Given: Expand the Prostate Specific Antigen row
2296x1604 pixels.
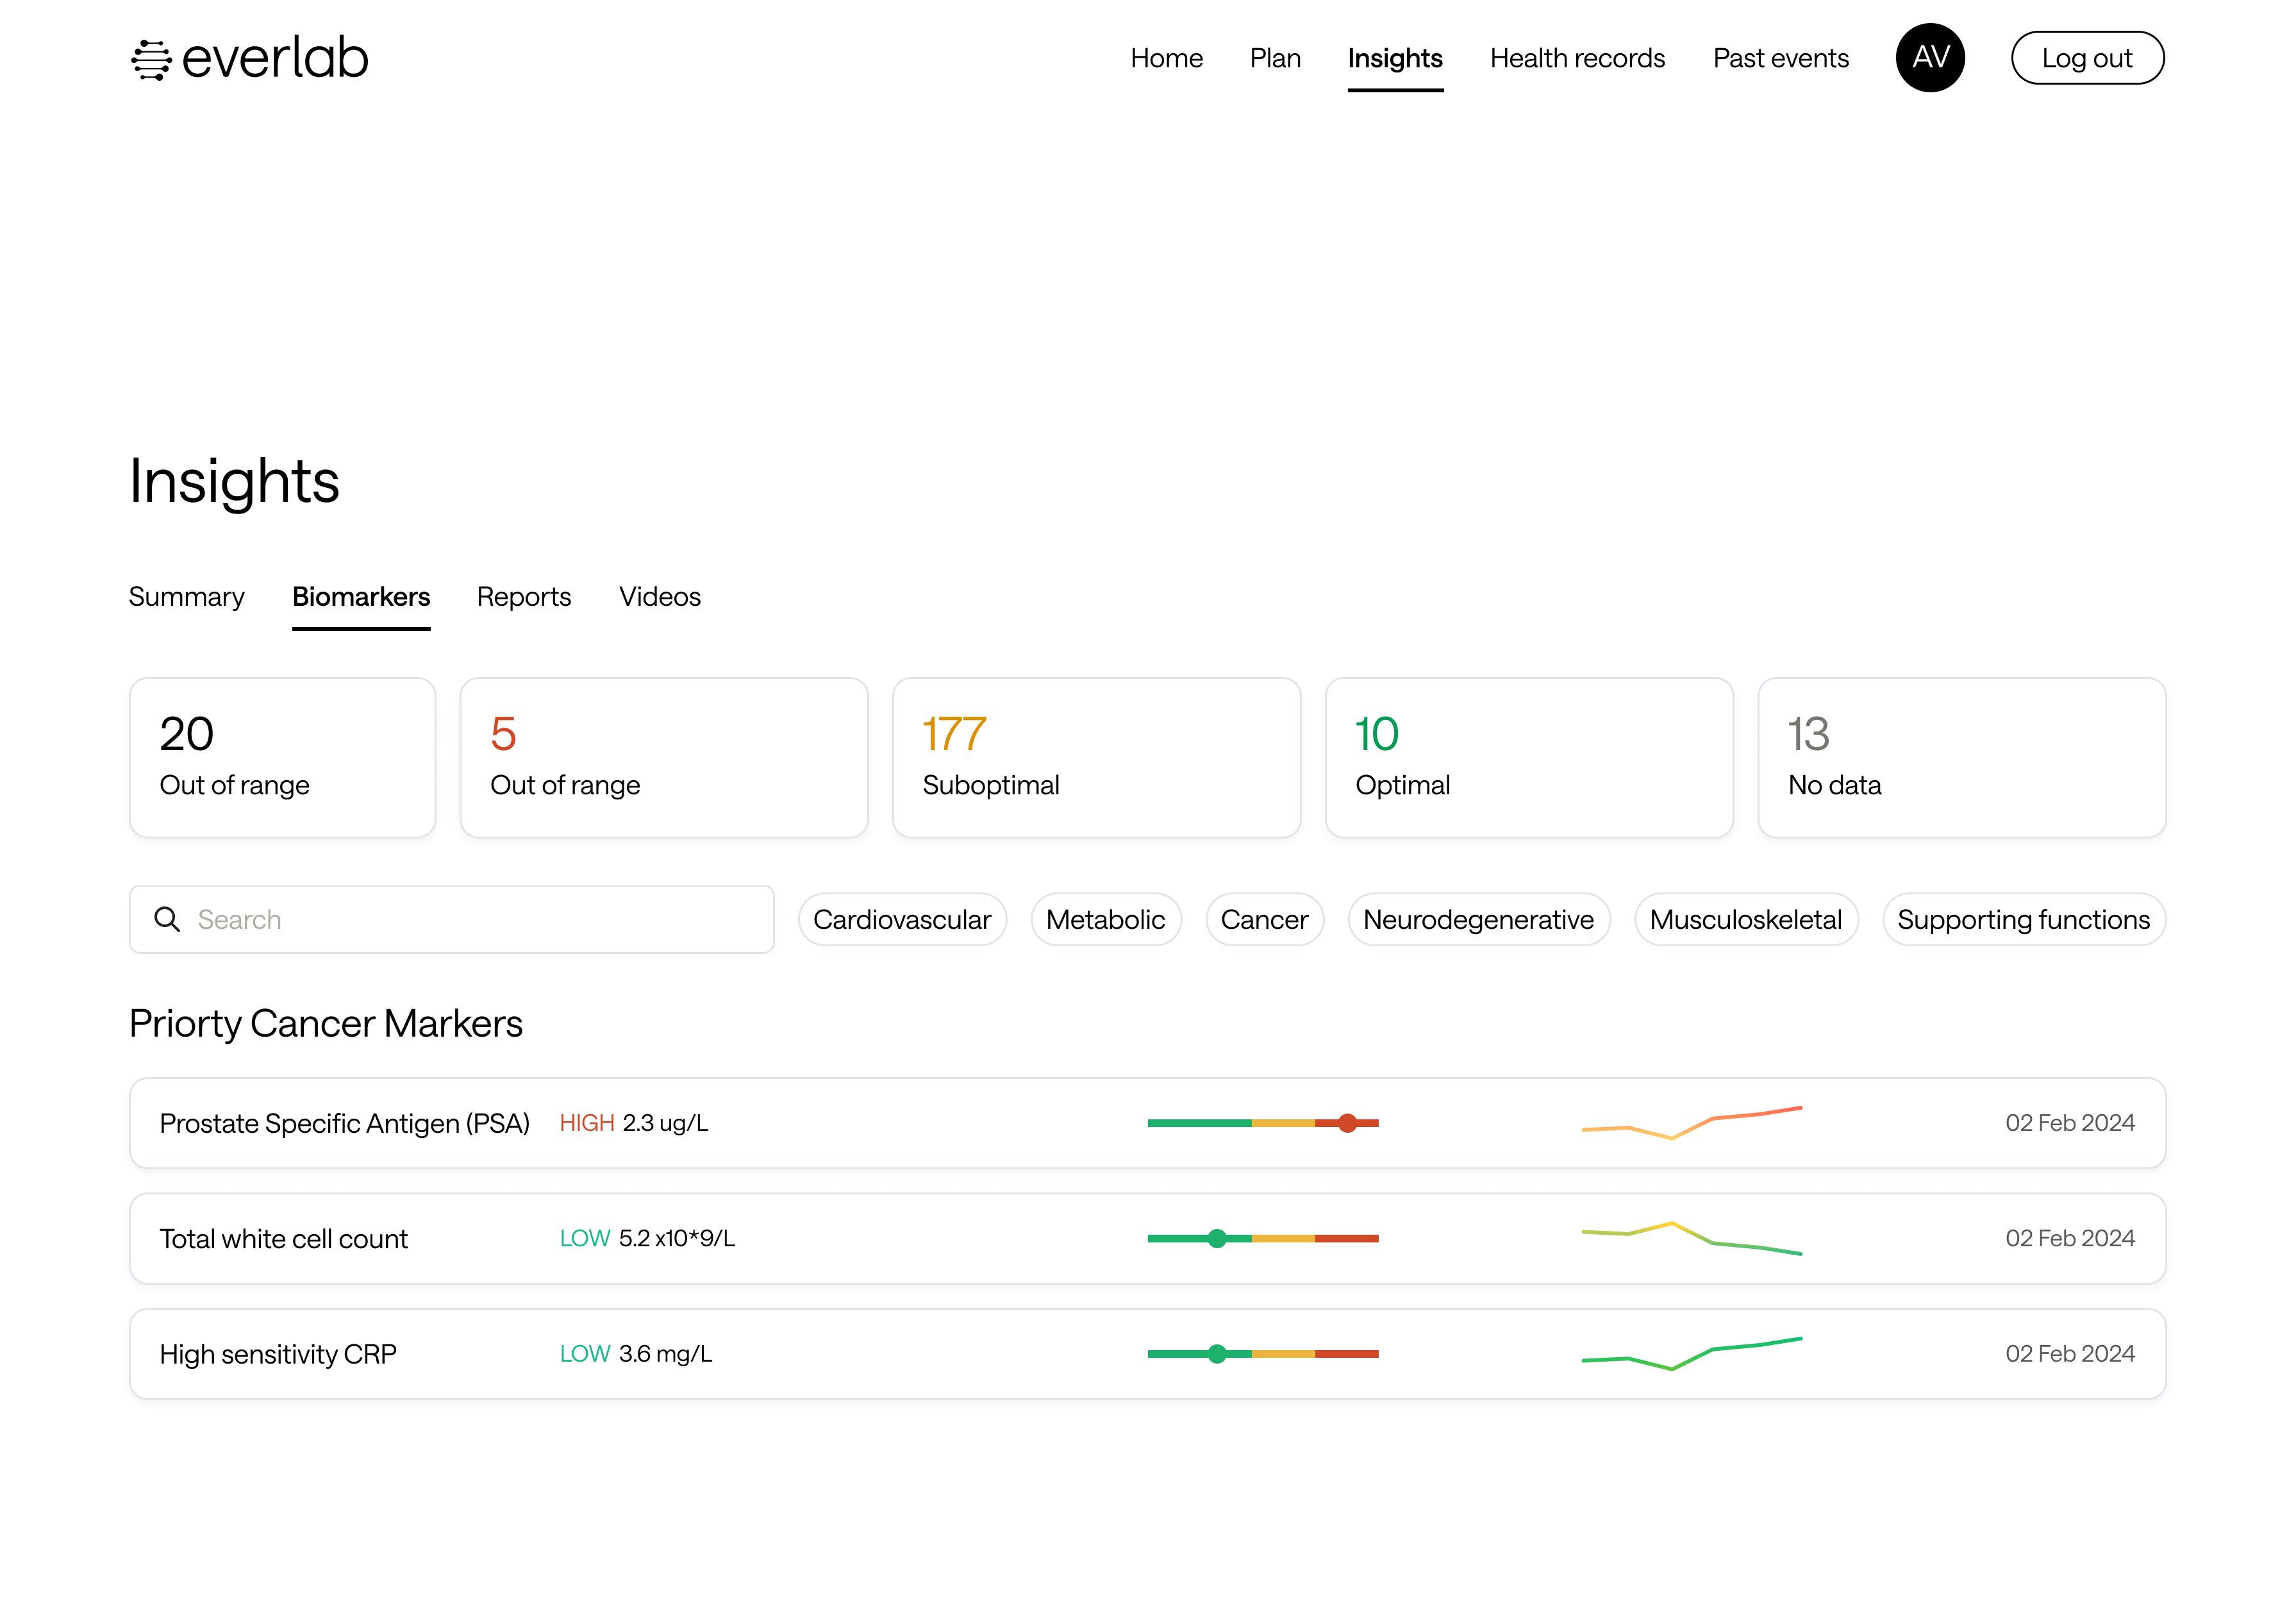Looking at the screenshot, I should tap(344, 1123).
